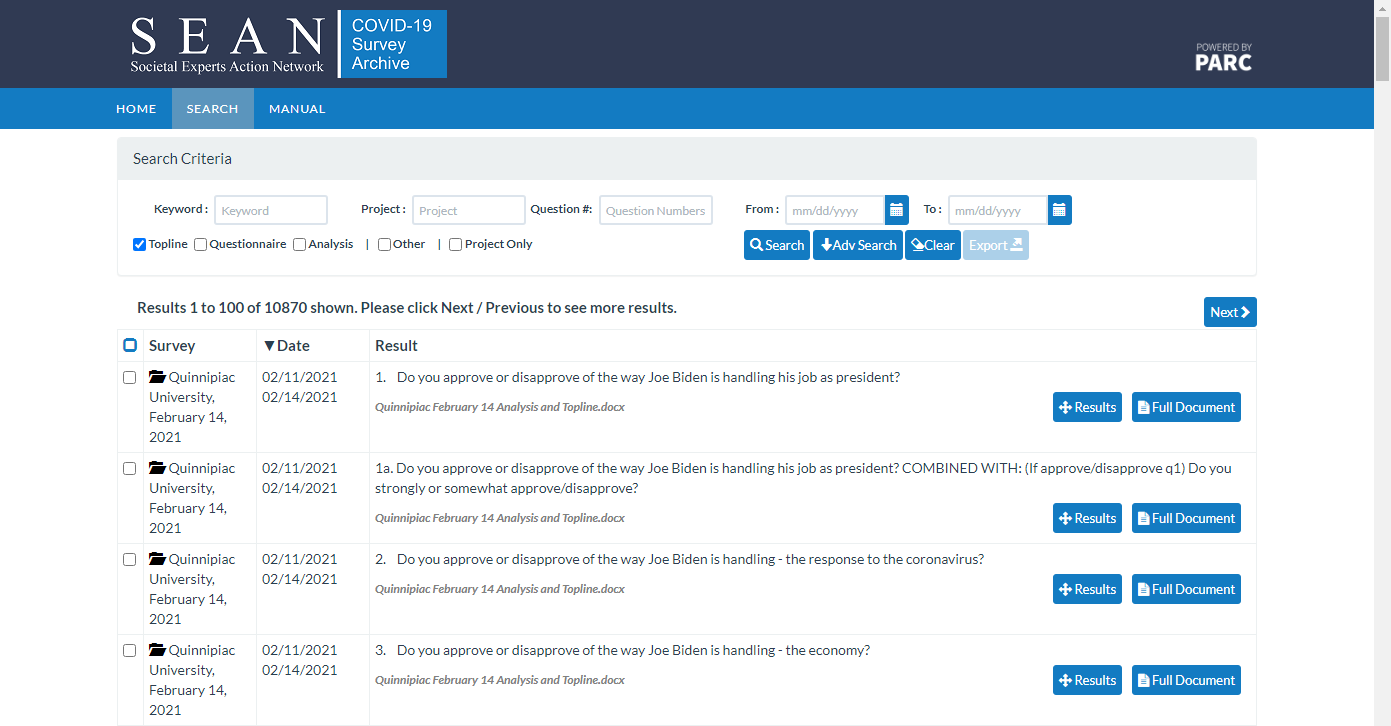
Task: Click the SEAN COVID-19 Survey Archive logo
Action: click(x=288, y=44)
